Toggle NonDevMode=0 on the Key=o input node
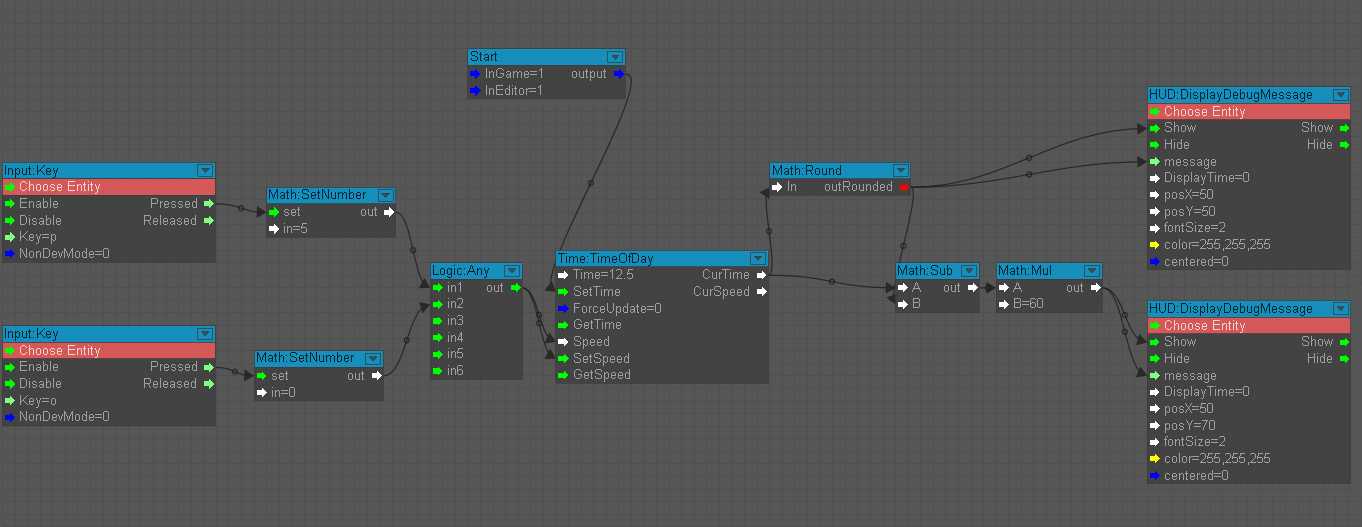This screenshot has width=1362, height=527. (x=64, y=417)
